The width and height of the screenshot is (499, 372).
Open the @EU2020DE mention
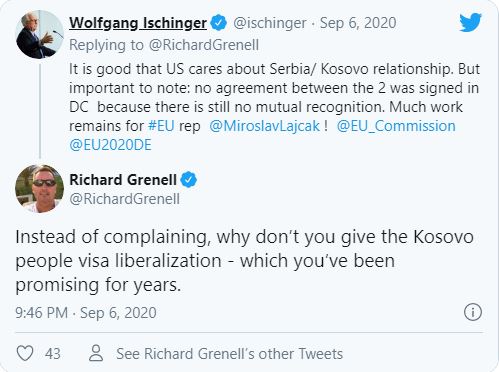point(110,145)
